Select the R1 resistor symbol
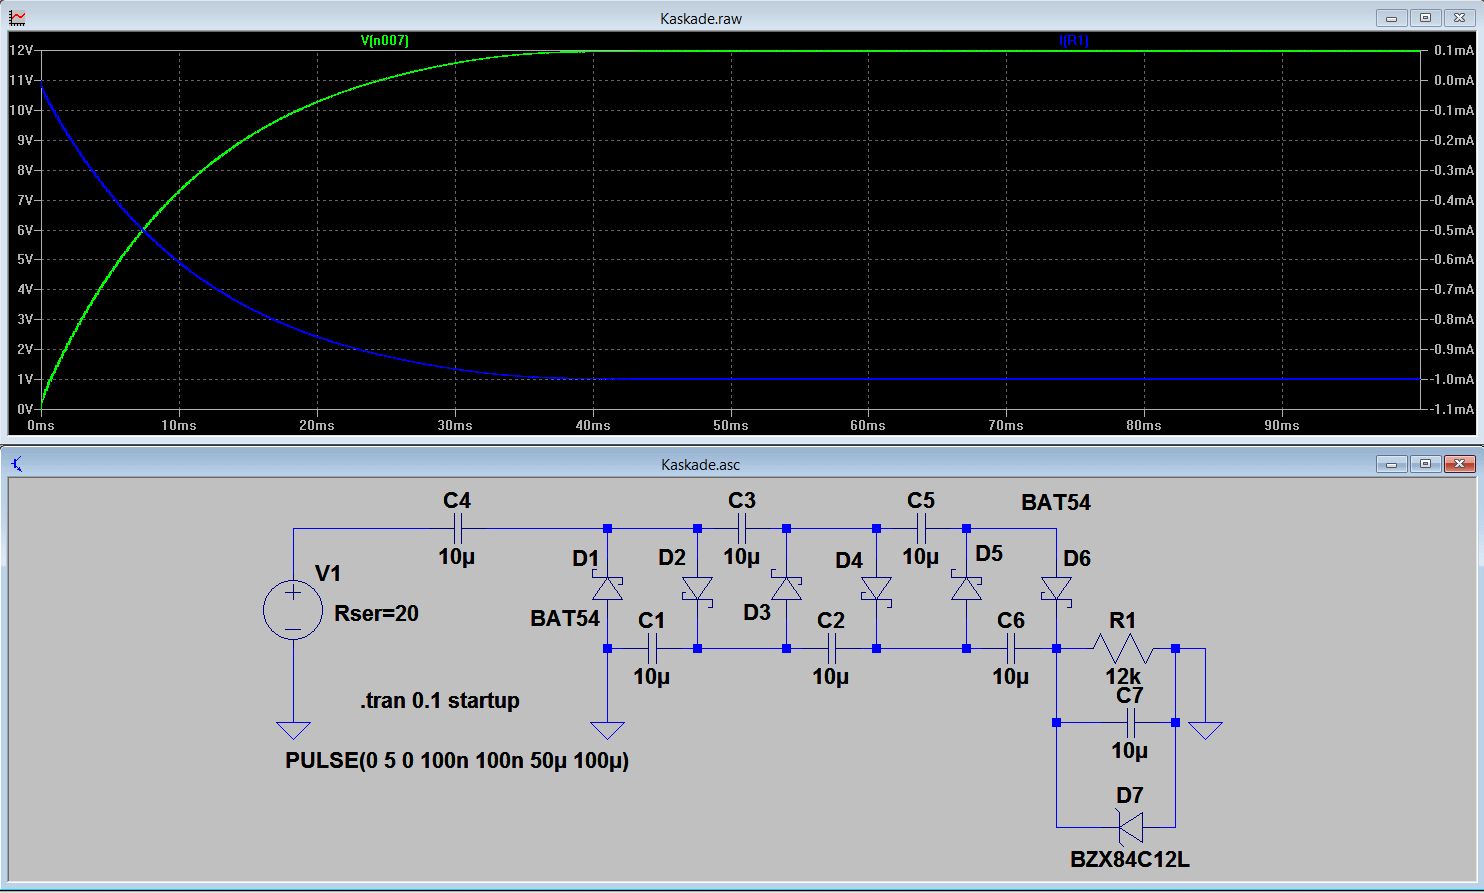 (x=1123, y=649)
